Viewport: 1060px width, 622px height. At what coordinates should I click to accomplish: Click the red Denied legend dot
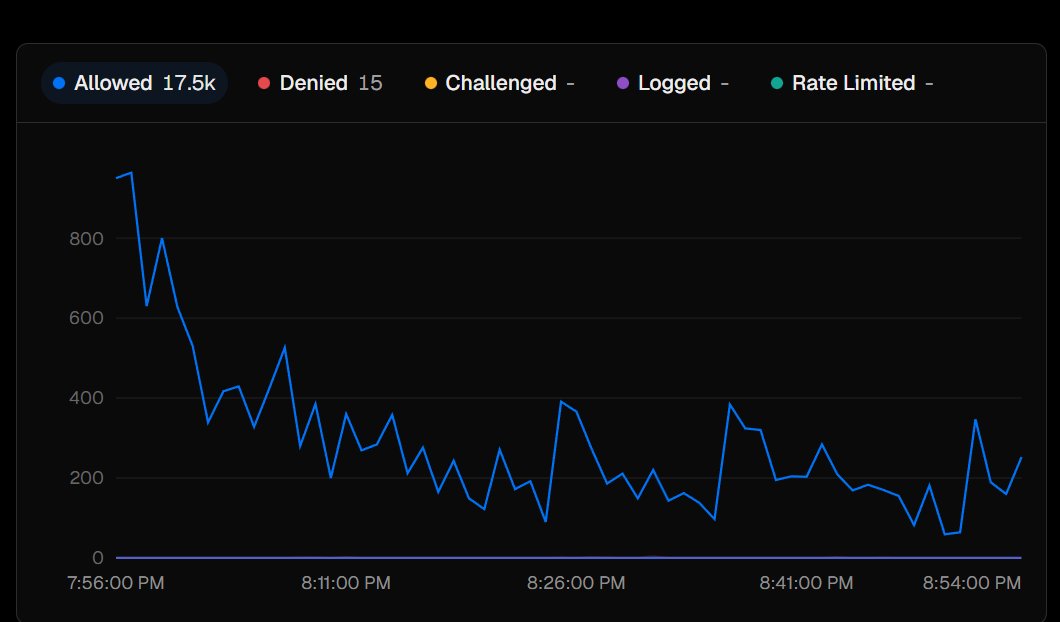[x=264, y=83]
